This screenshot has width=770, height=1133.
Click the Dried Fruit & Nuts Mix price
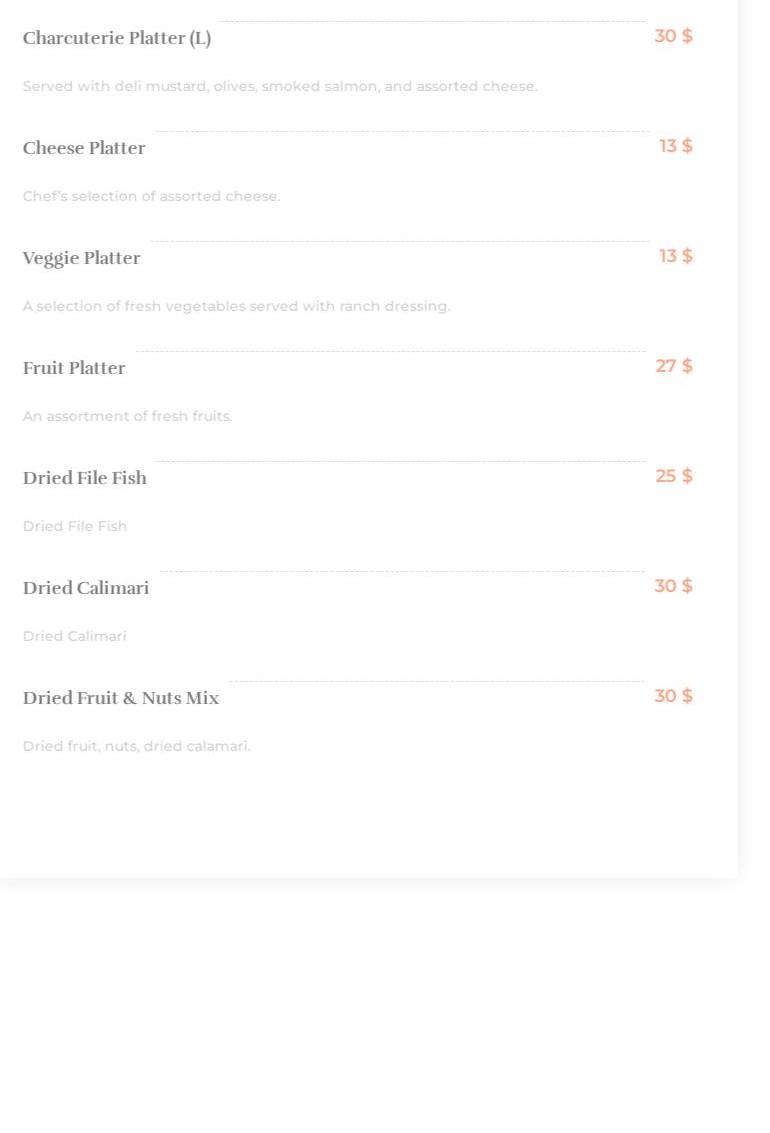click(673, 697)
